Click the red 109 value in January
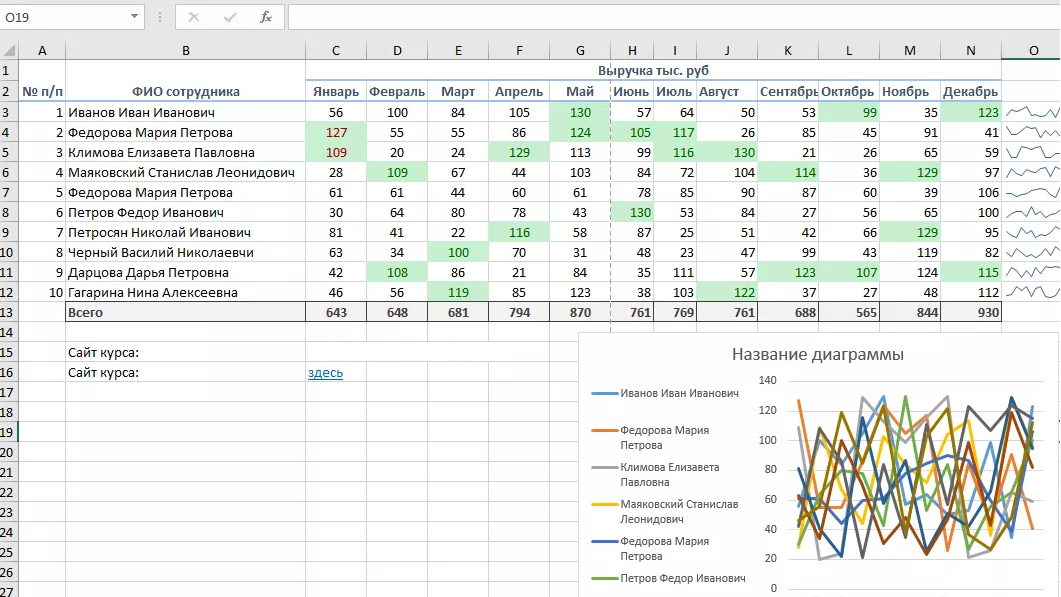Viewport: 1061px width, 597px height. (336, 152)
